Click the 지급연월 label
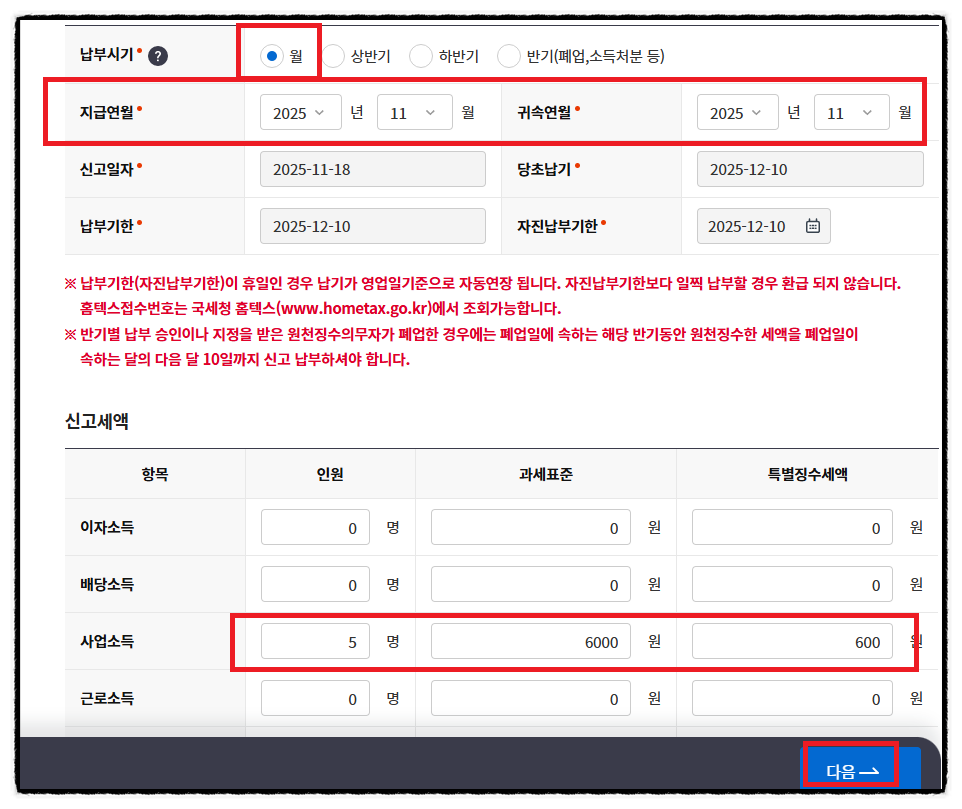The height and width of the screenshot is (809, 962). (107, 112)
